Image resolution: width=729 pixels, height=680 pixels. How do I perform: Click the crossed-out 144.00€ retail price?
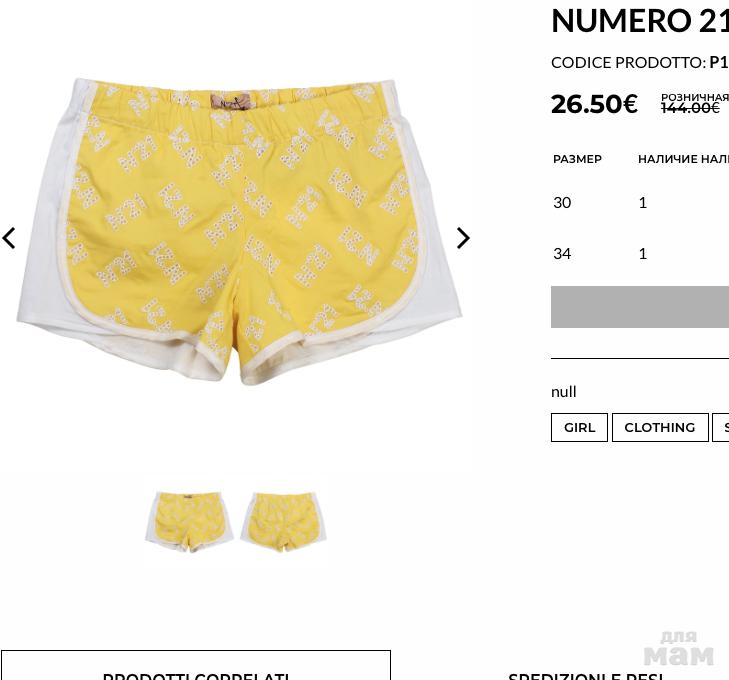[690, 108]
